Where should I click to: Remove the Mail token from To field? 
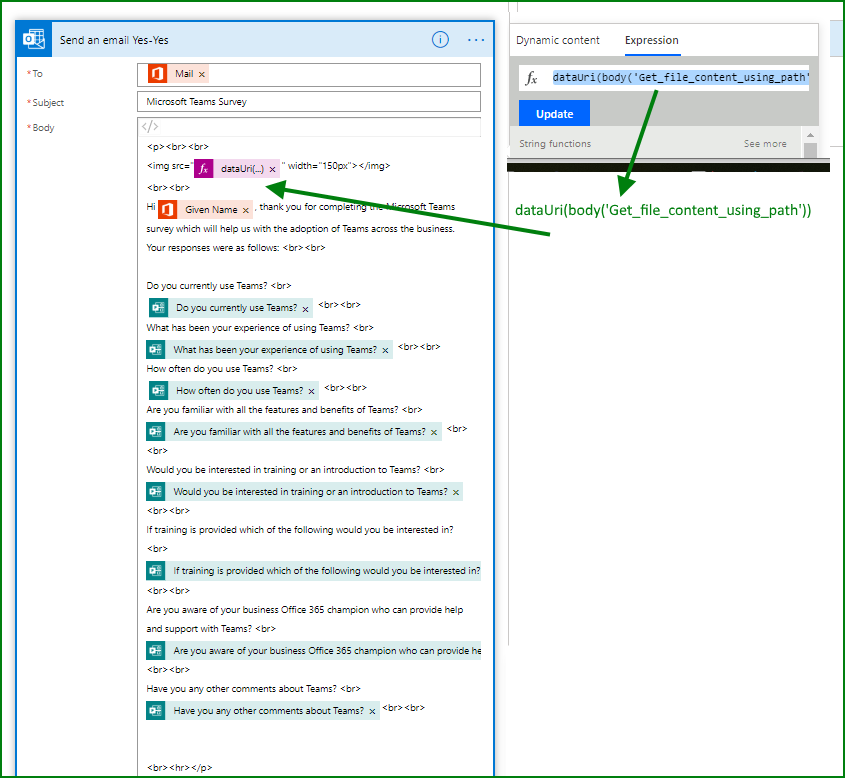click(x=202, y=74)
